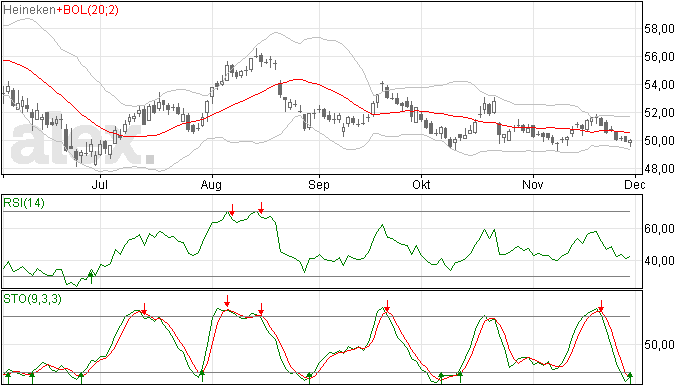Click the Dec month label
The height and width of the screenshot is (387, 690).
[x=635, y=184]
